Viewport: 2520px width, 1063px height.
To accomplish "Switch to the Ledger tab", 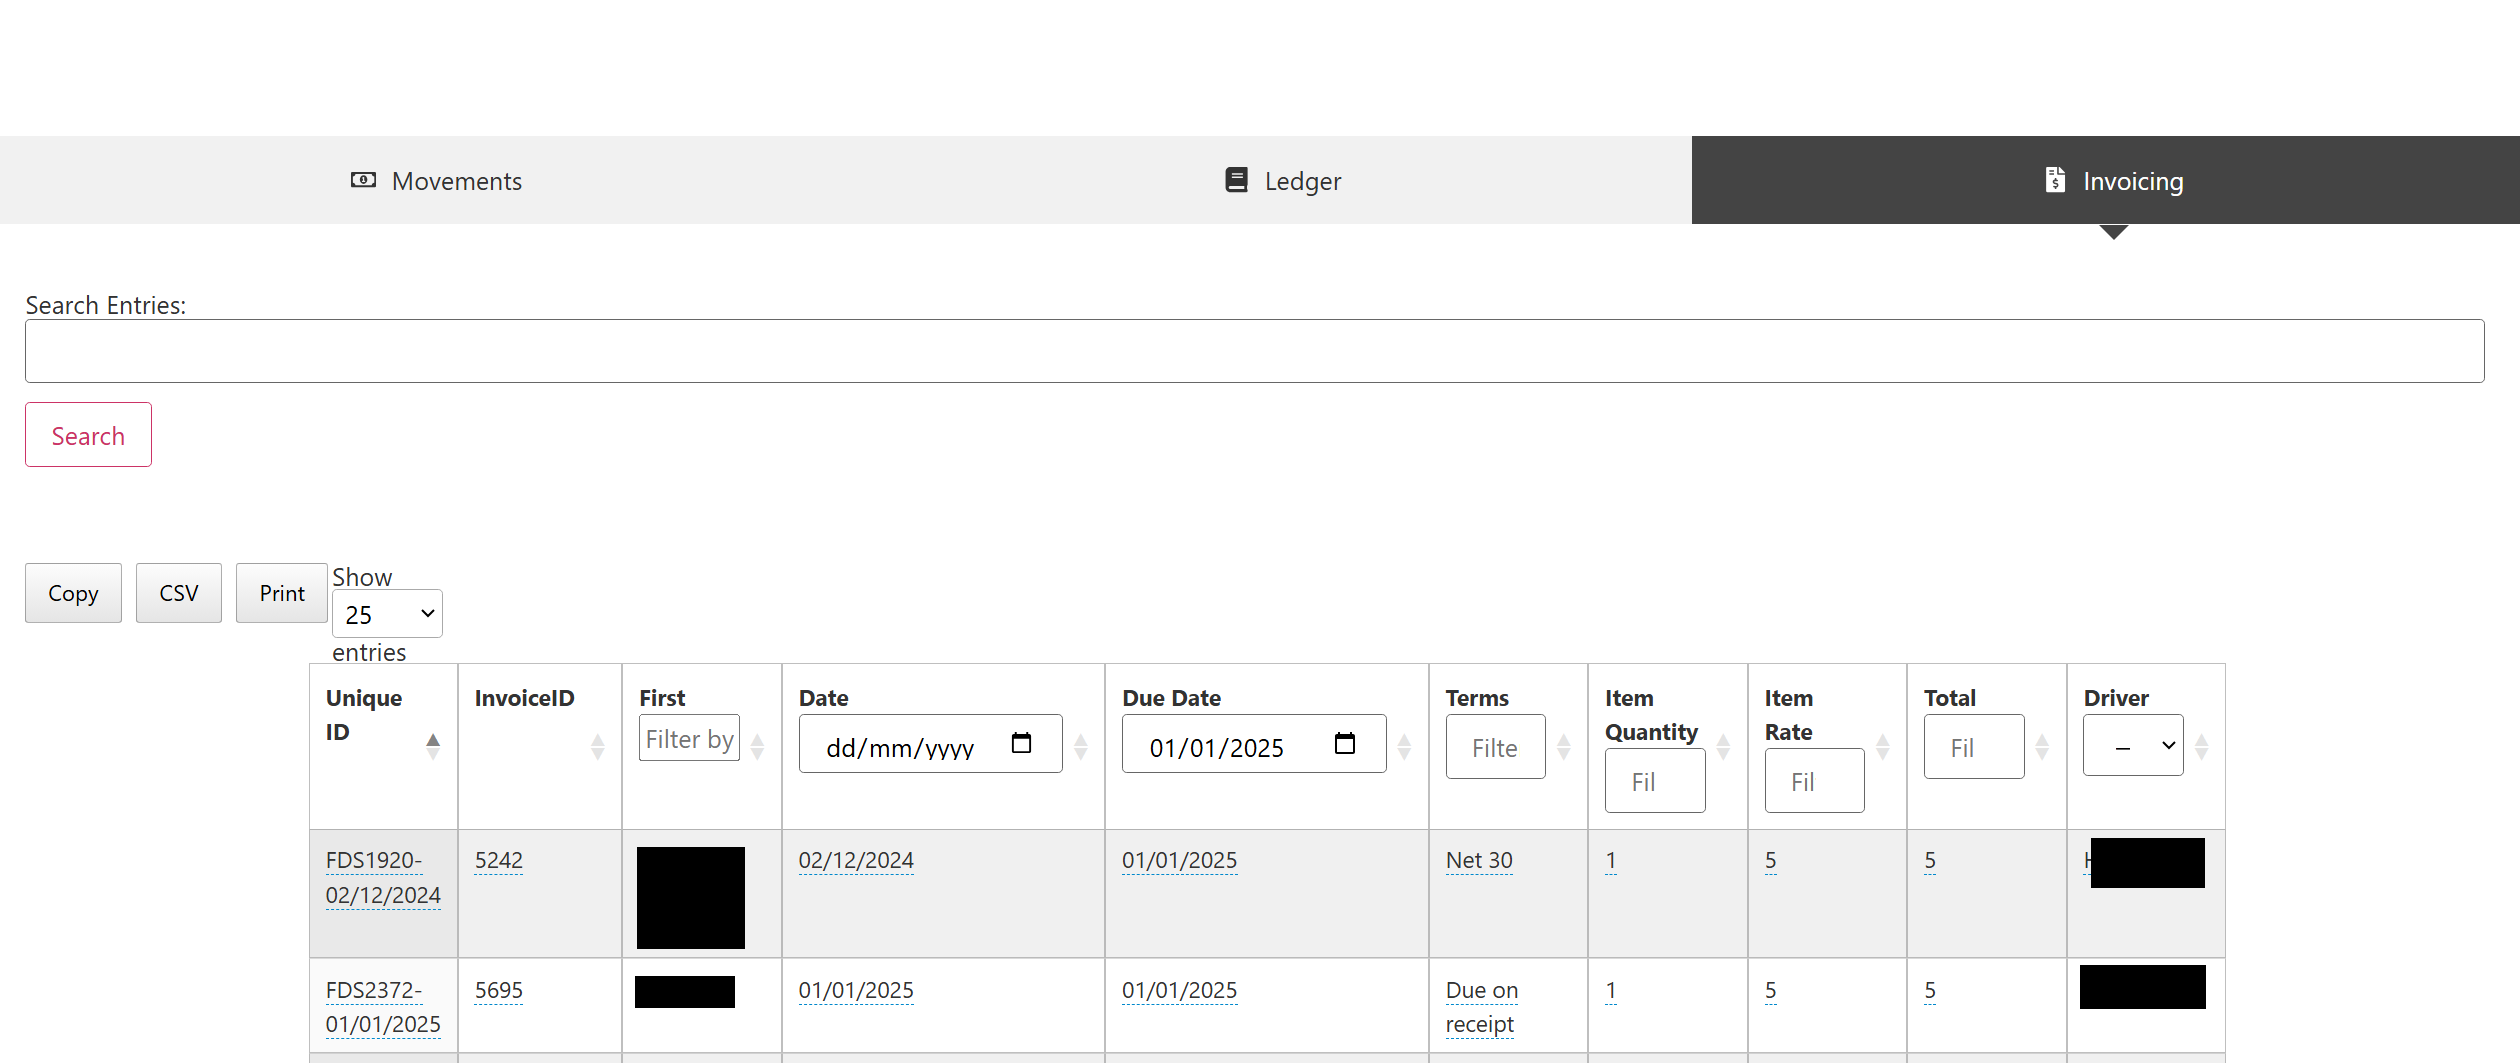I will pos(1283,181).
